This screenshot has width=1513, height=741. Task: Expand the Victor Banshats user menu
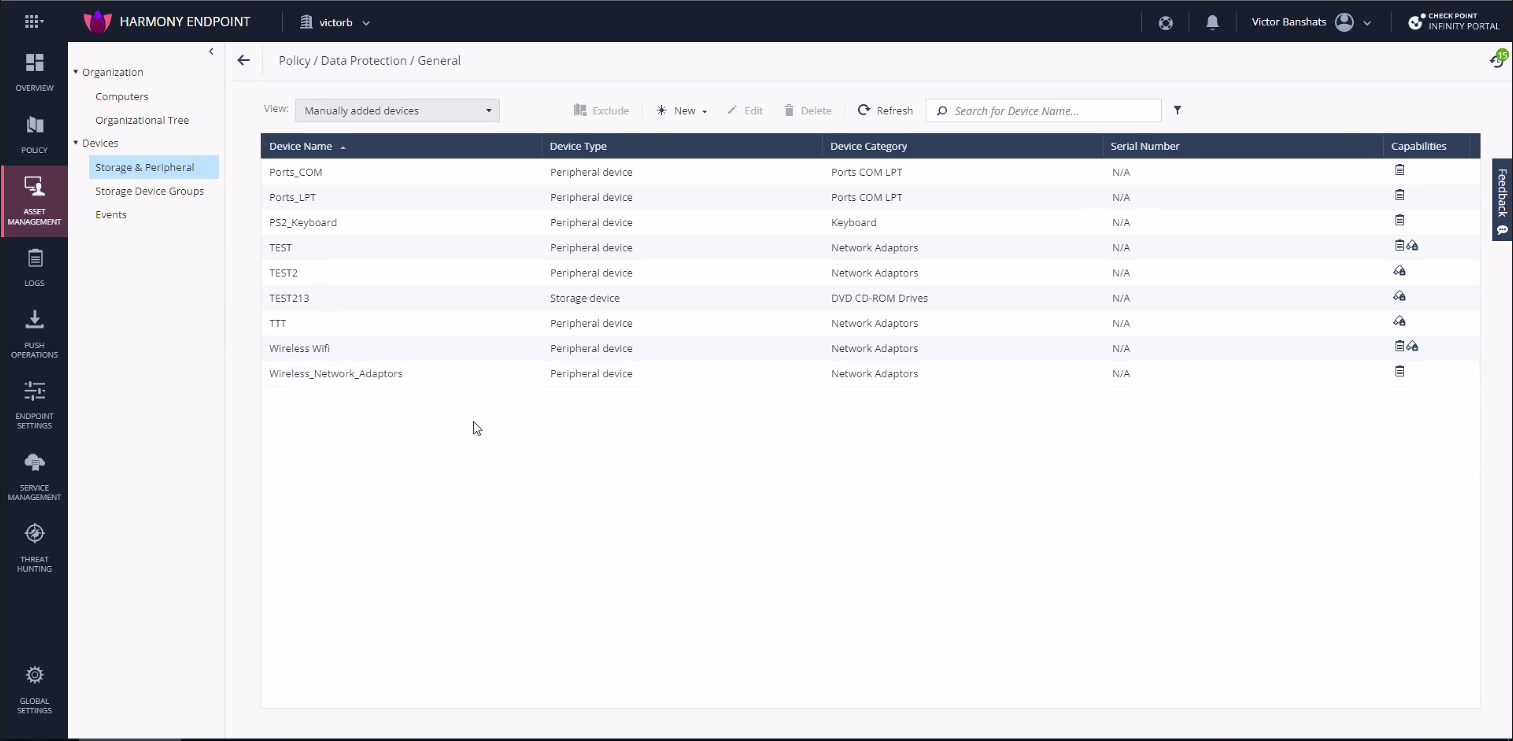[x=1312, y=22]
